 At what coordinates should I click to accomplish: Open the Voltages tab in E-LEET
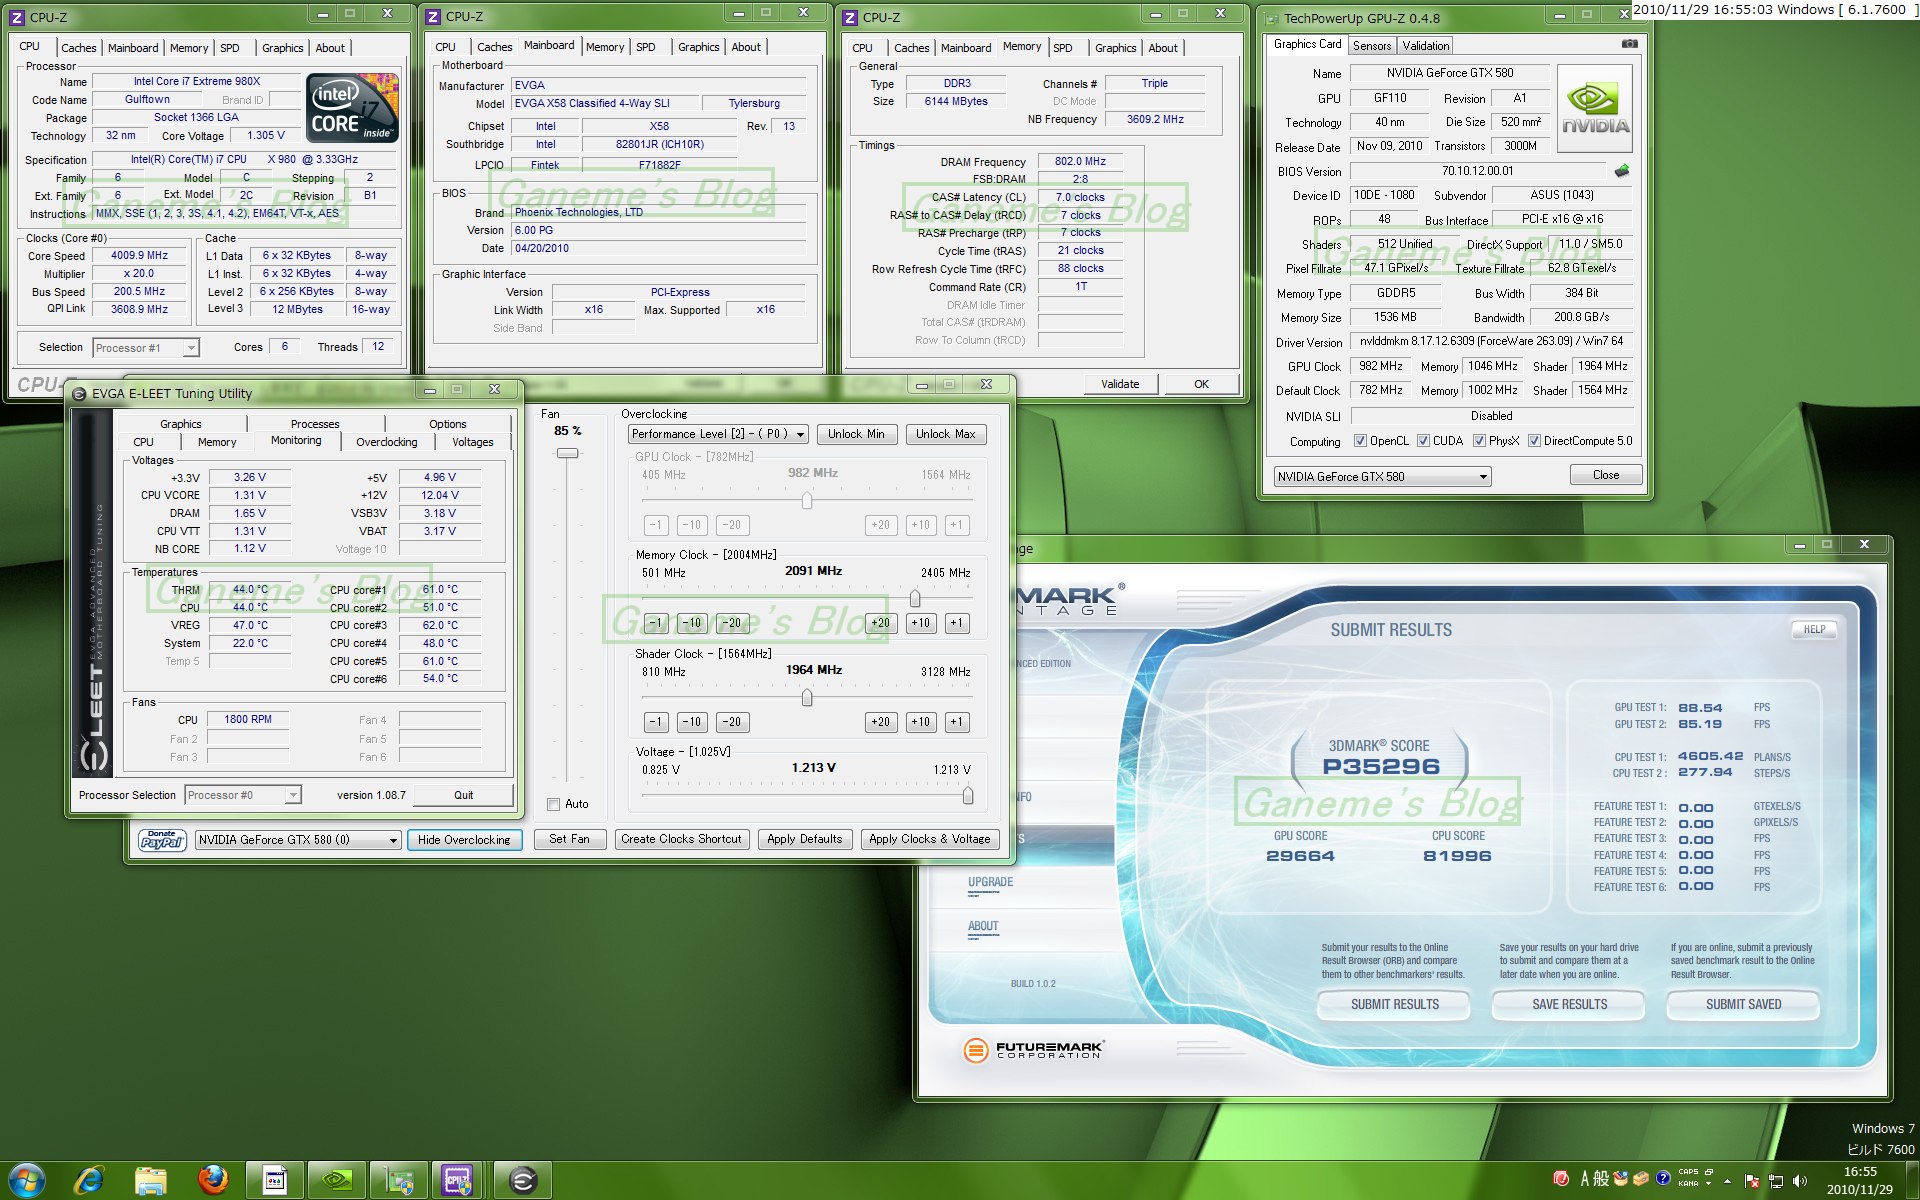(x=472, y=442)
